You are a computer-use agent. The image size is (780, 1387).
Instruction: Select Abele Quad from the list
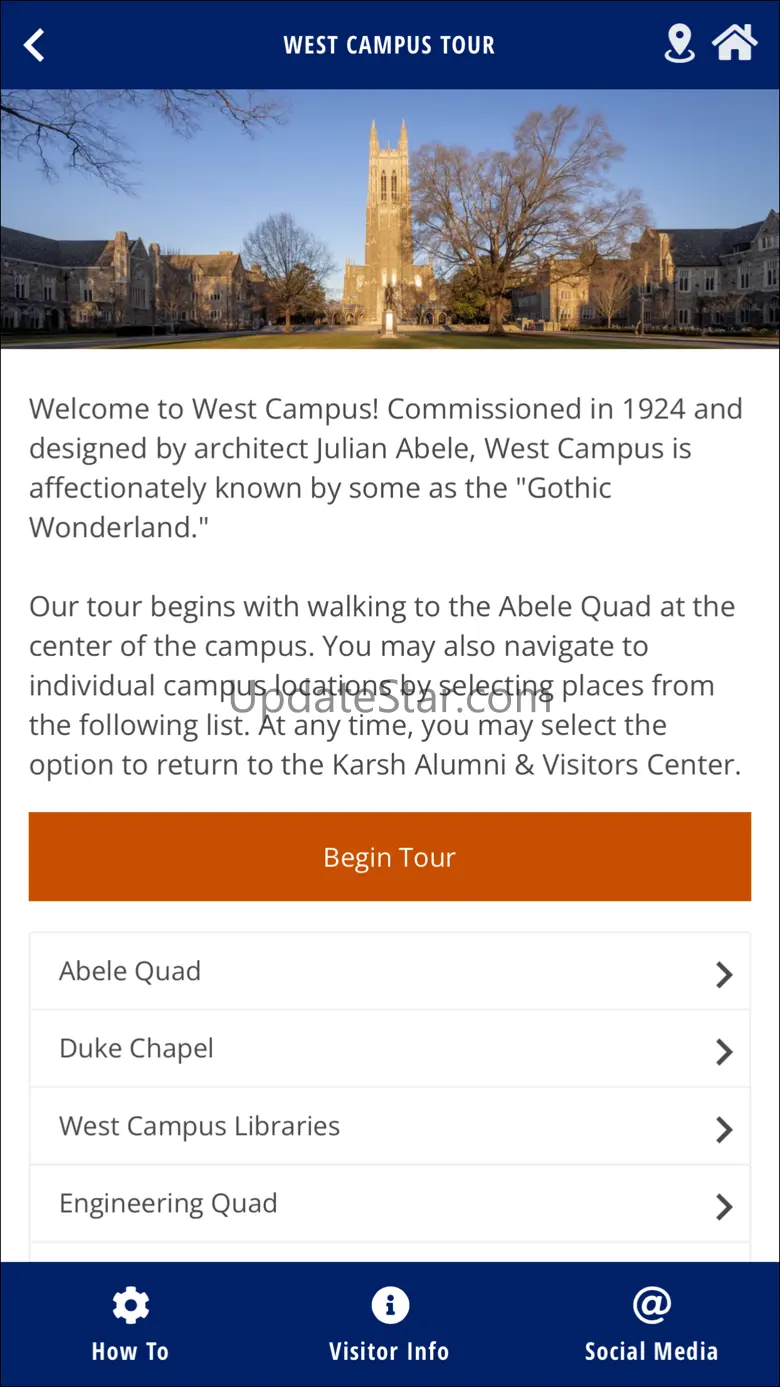130,971
